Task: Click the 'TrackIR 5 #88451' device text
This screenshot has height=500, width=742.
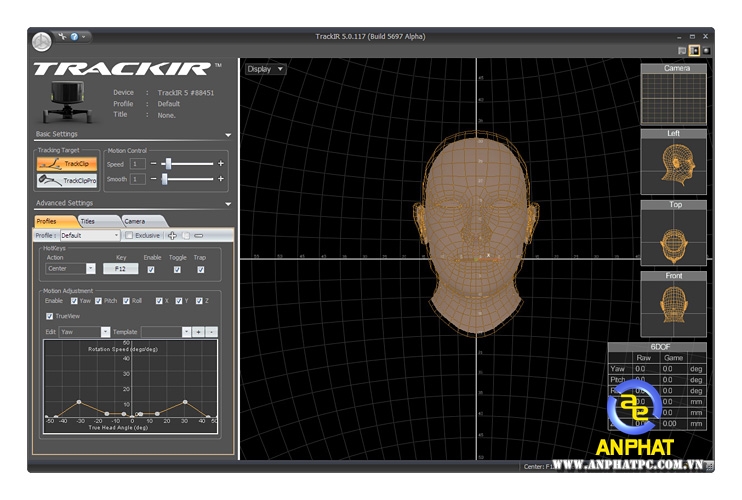Action: pos(186,93)
